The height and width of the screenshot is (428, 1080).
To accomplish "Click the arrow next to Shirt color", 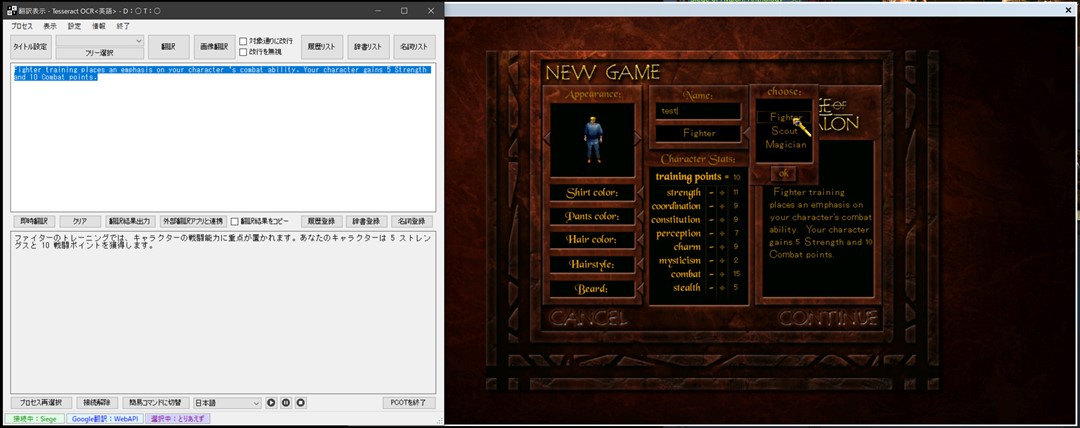I will [x=642, y=193].
